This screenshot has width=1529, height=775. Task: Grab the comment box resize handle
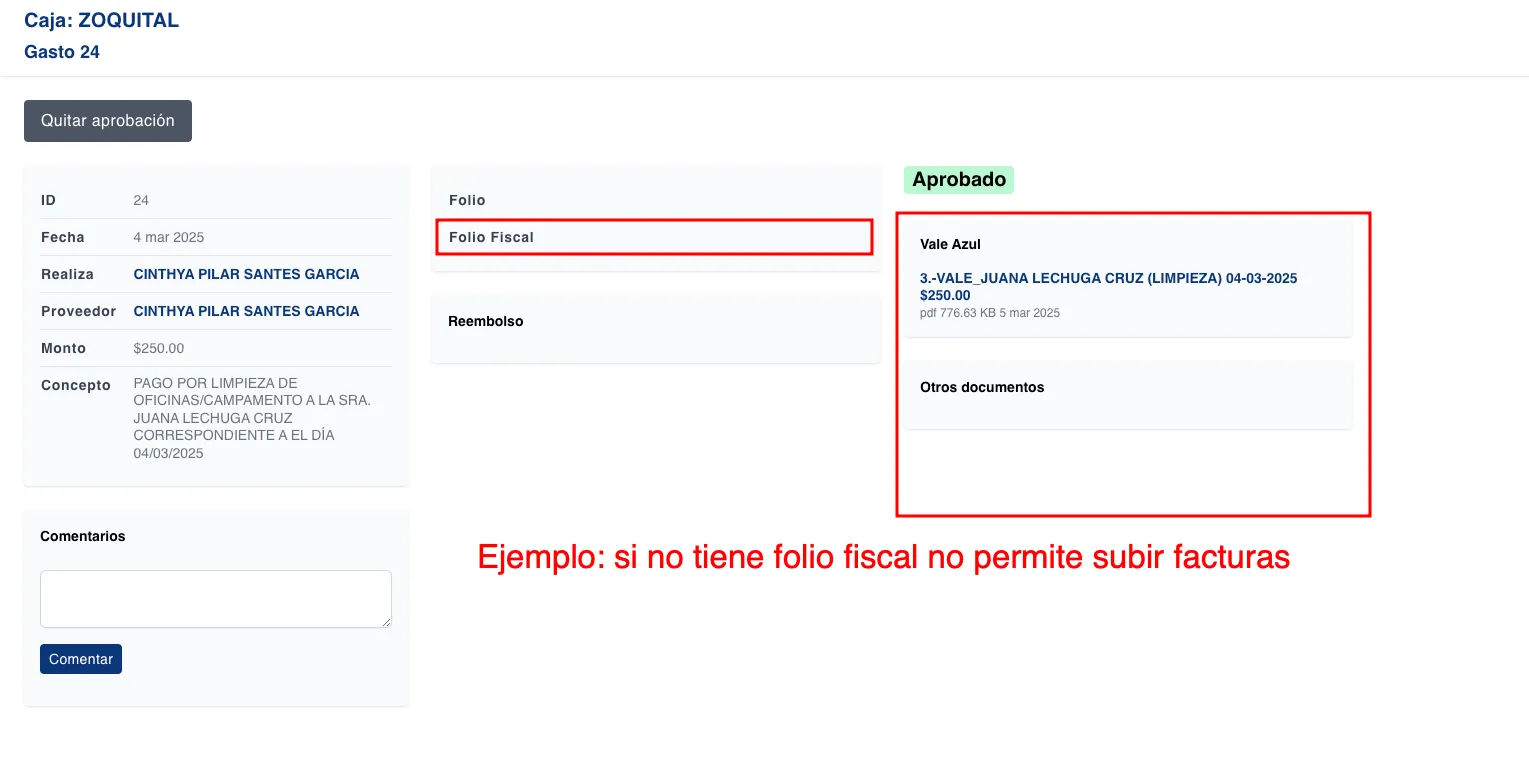(x=386, y=622)
